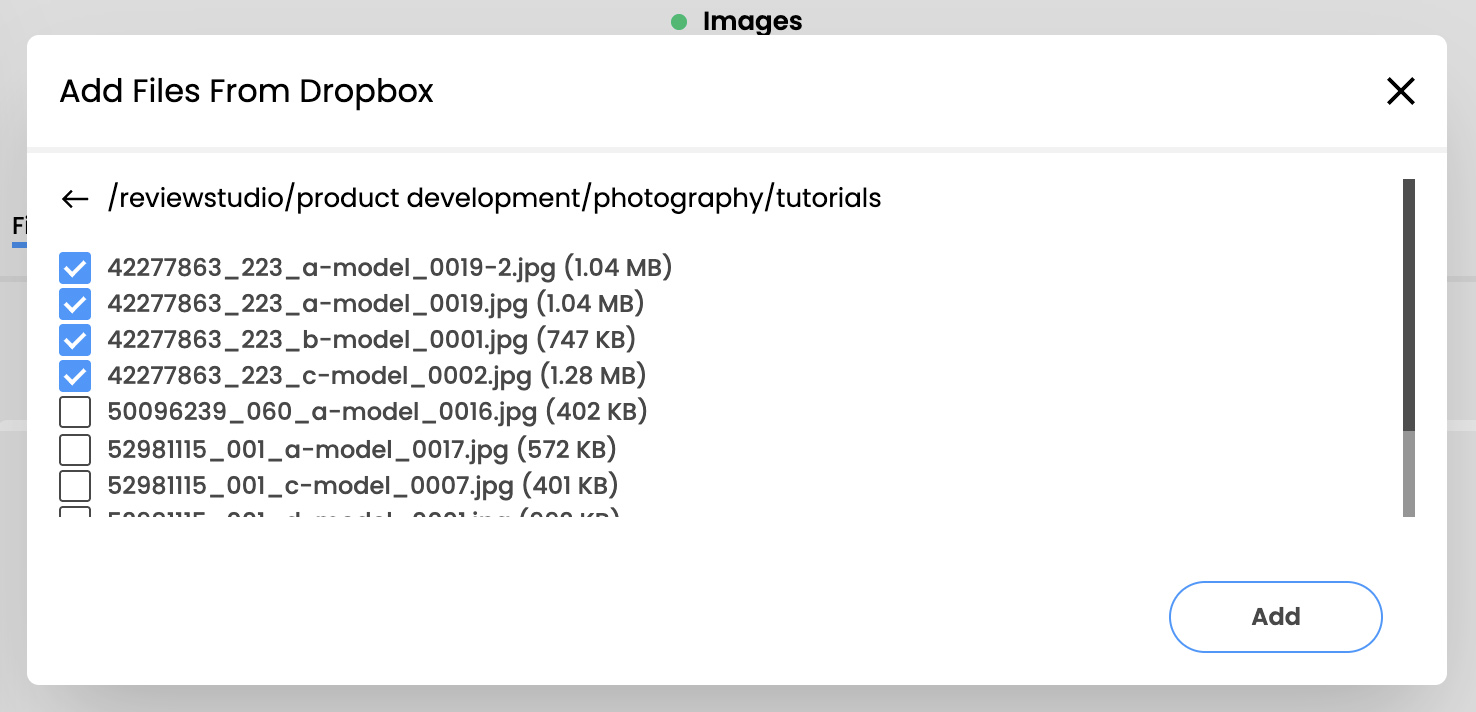Select the 52981115_001_c-model_0007.jpg checkbox

[75, 486]
